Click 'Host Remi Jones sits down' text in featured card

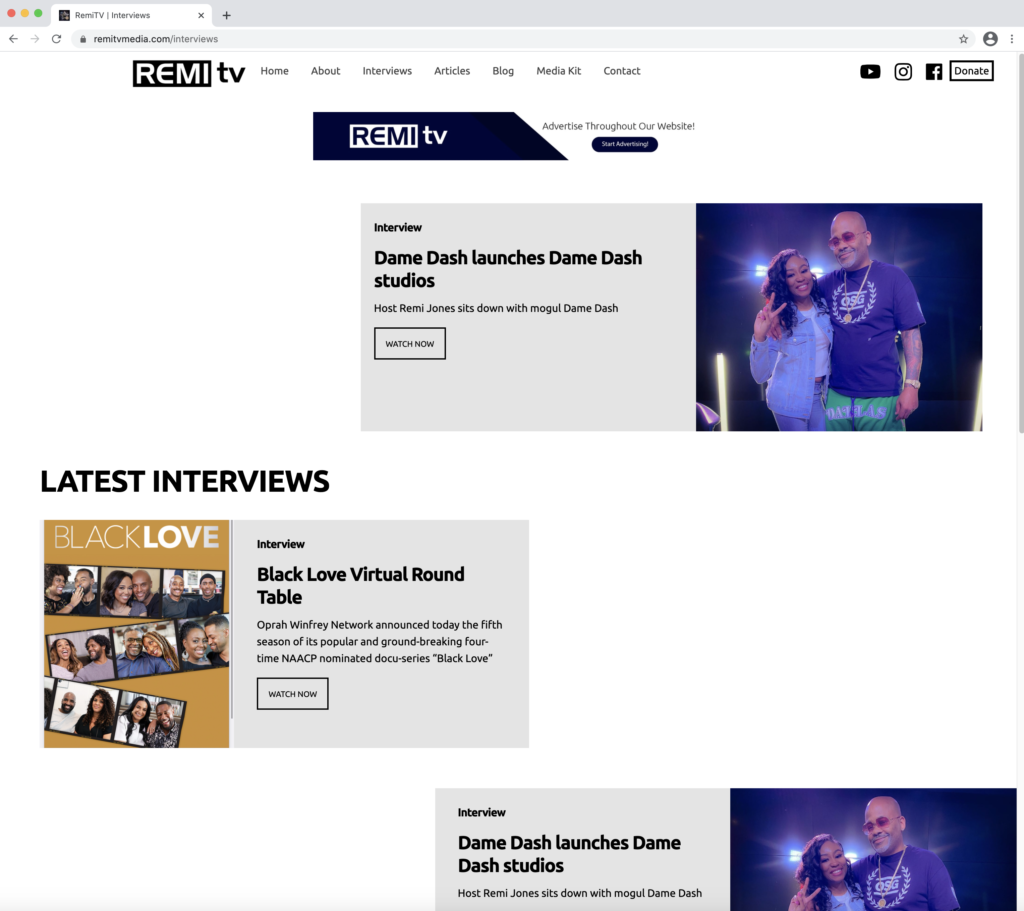click(x=496, y=308)
